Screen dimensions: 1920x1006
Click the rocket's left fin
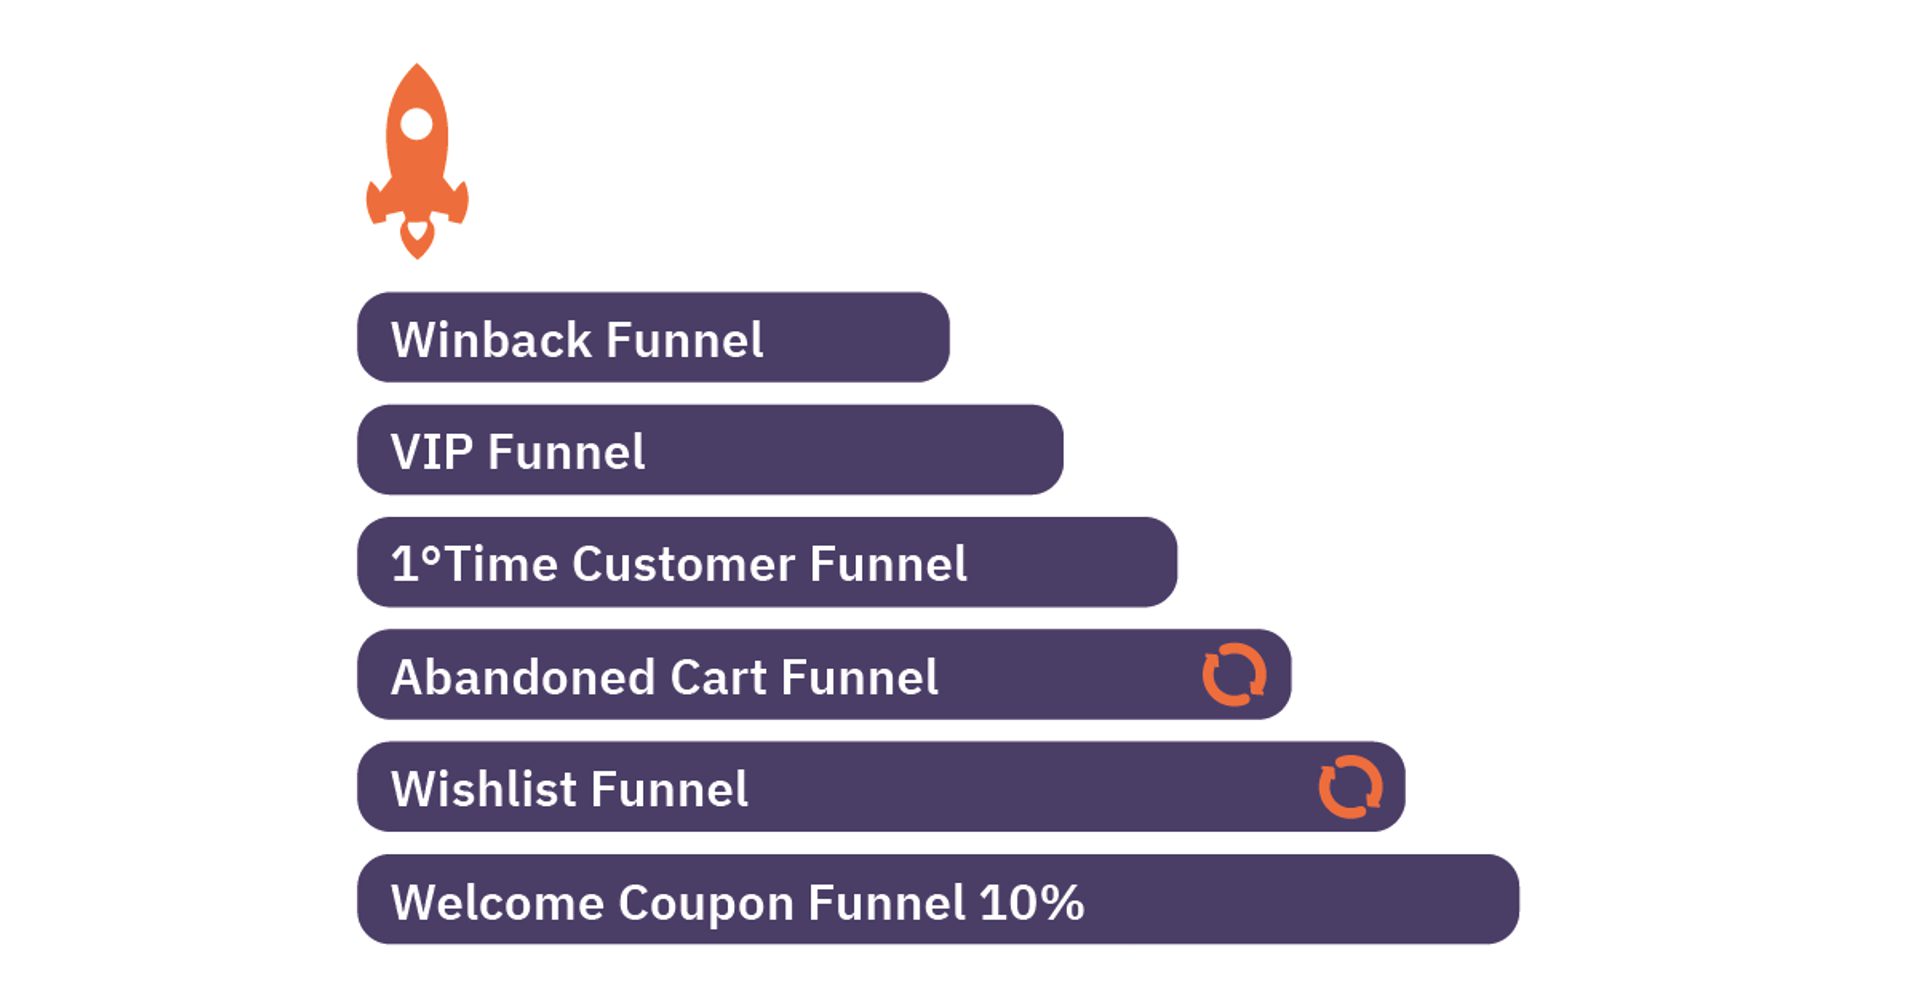[377, 202]
